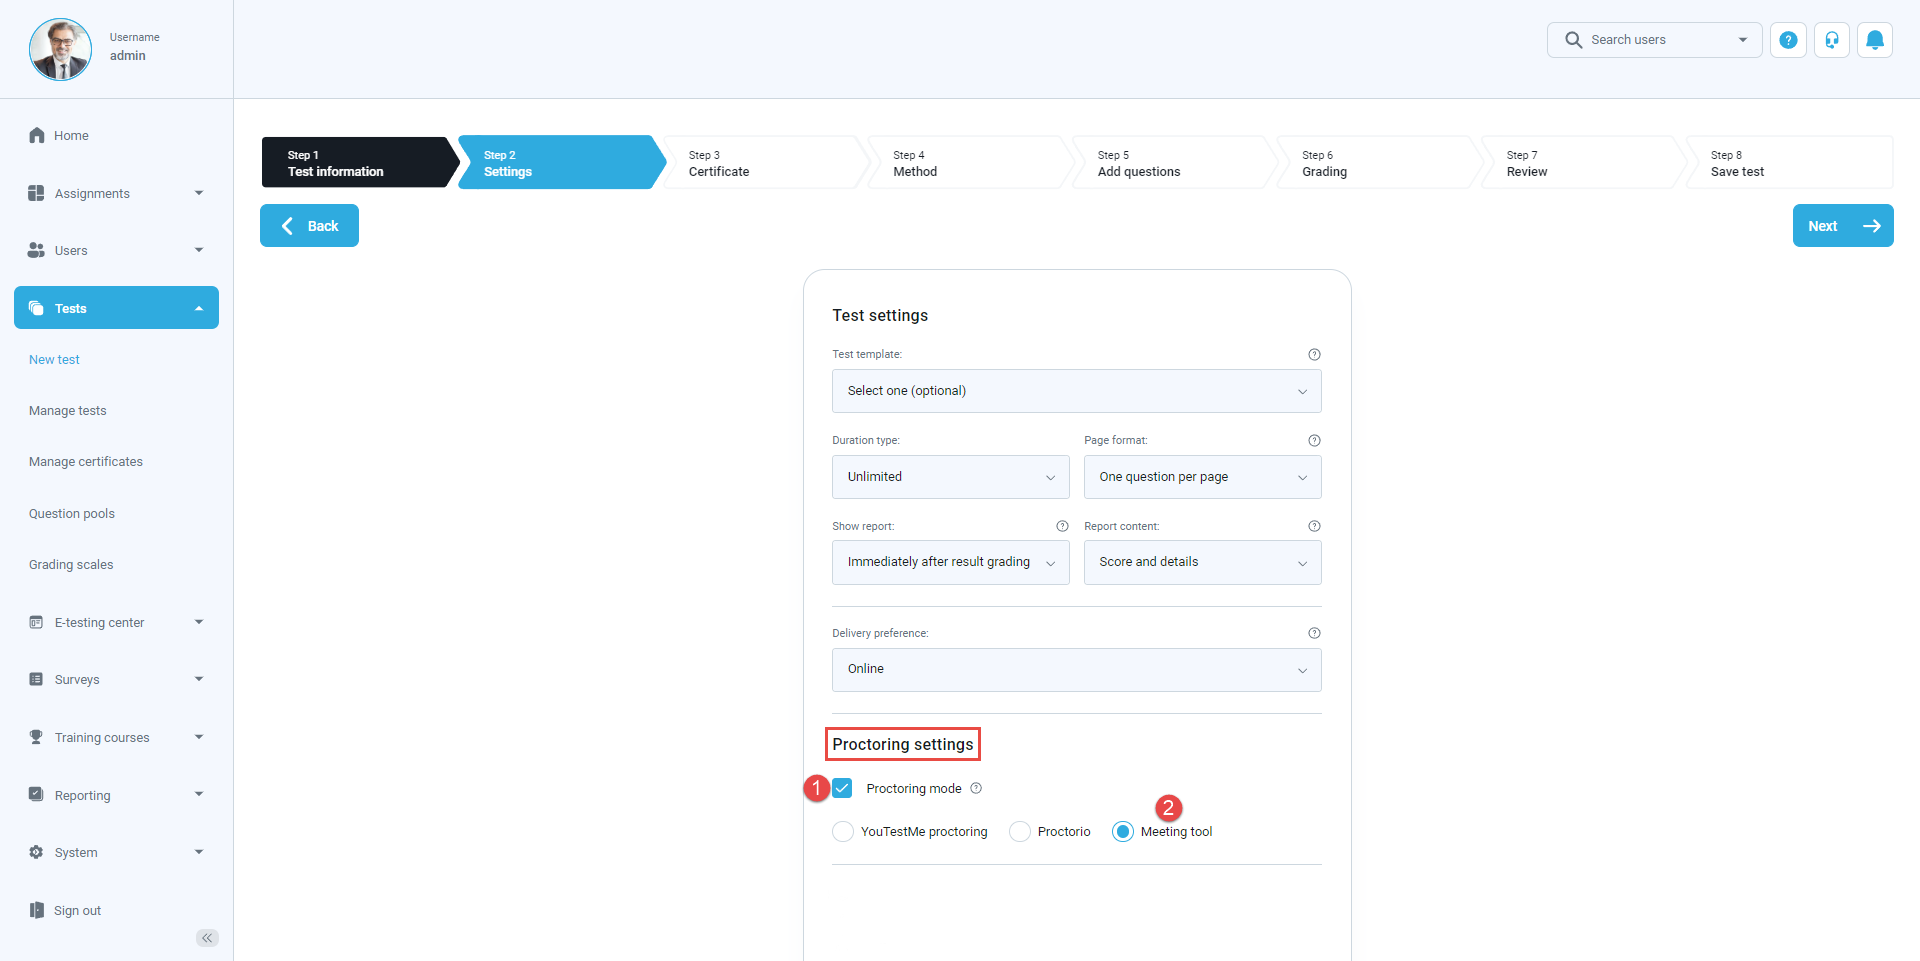This screenshot has height=961, width=1920.
Task: Switch to Step 6 Grading
Action: tap(1375, 162)
